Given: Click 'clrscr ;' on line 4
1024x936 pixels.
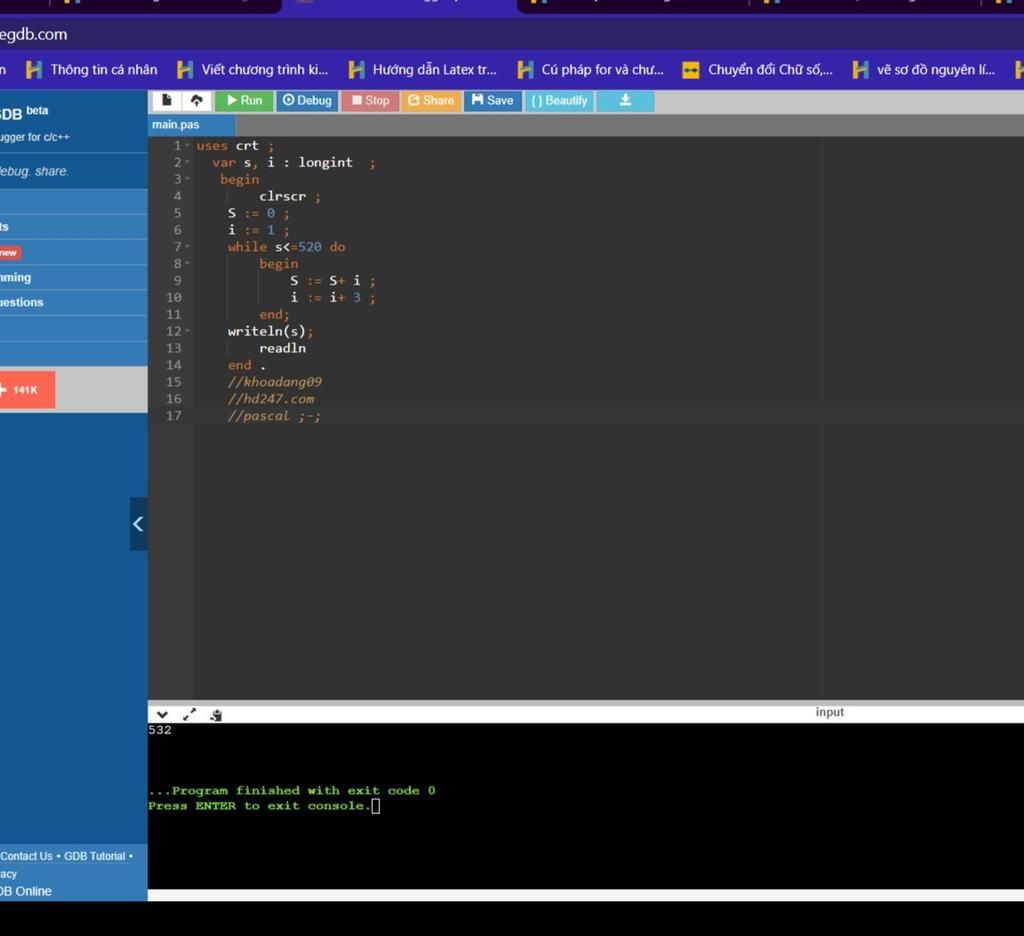Looking at the screenshot, I should point(290,196).
